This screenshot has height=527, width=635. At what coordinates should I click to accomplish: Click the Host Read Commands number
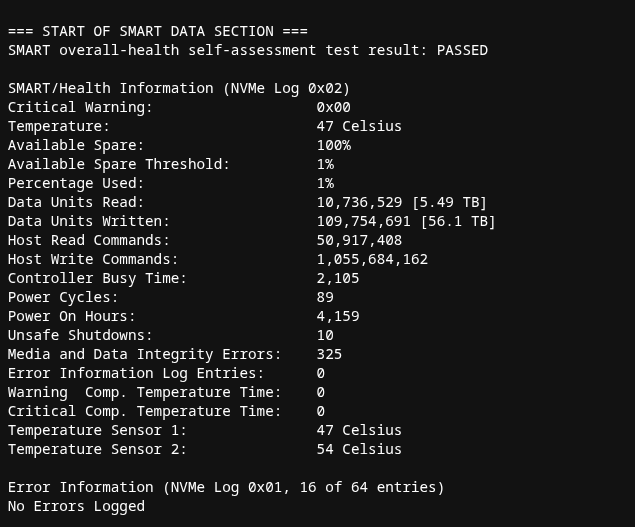(x=359, y=240)
